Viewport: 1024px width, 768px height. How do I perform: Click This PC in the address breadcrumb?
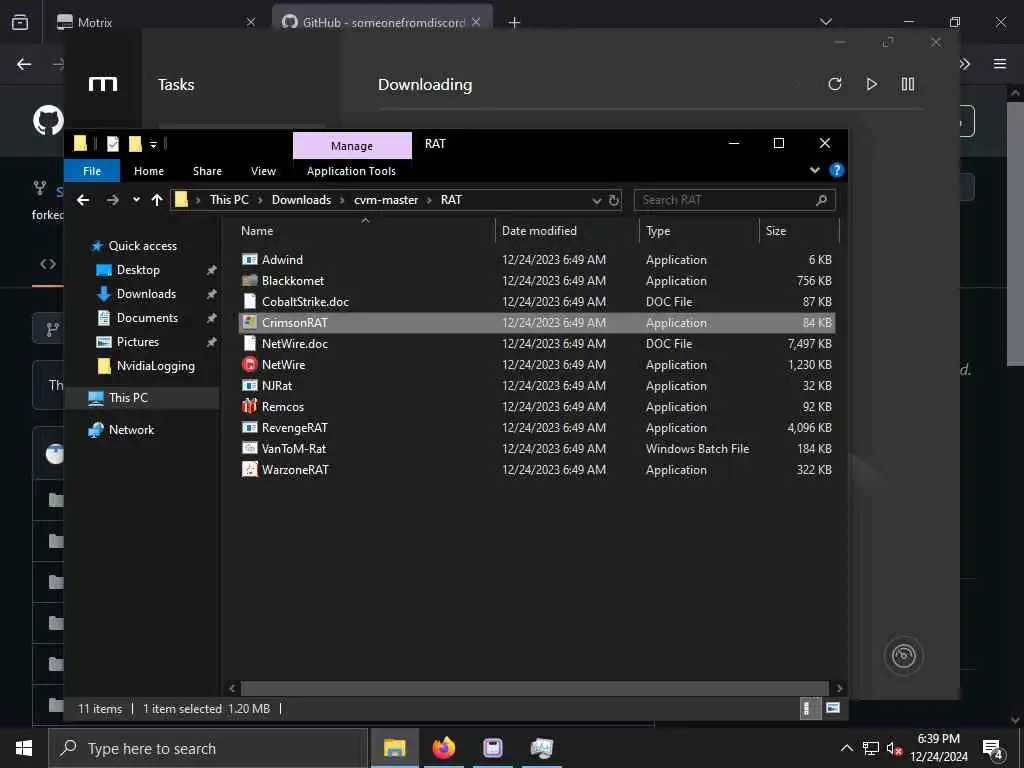coord(229,200)
